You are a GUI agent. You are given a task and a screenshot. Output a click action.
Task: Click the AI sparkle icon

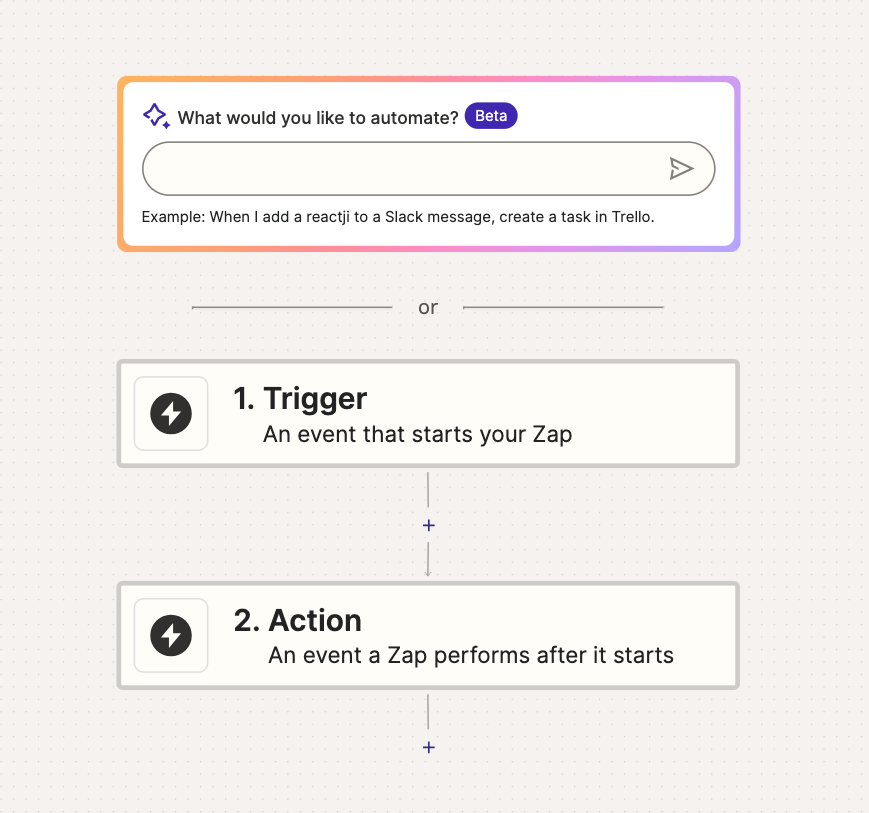click(156, 116)
